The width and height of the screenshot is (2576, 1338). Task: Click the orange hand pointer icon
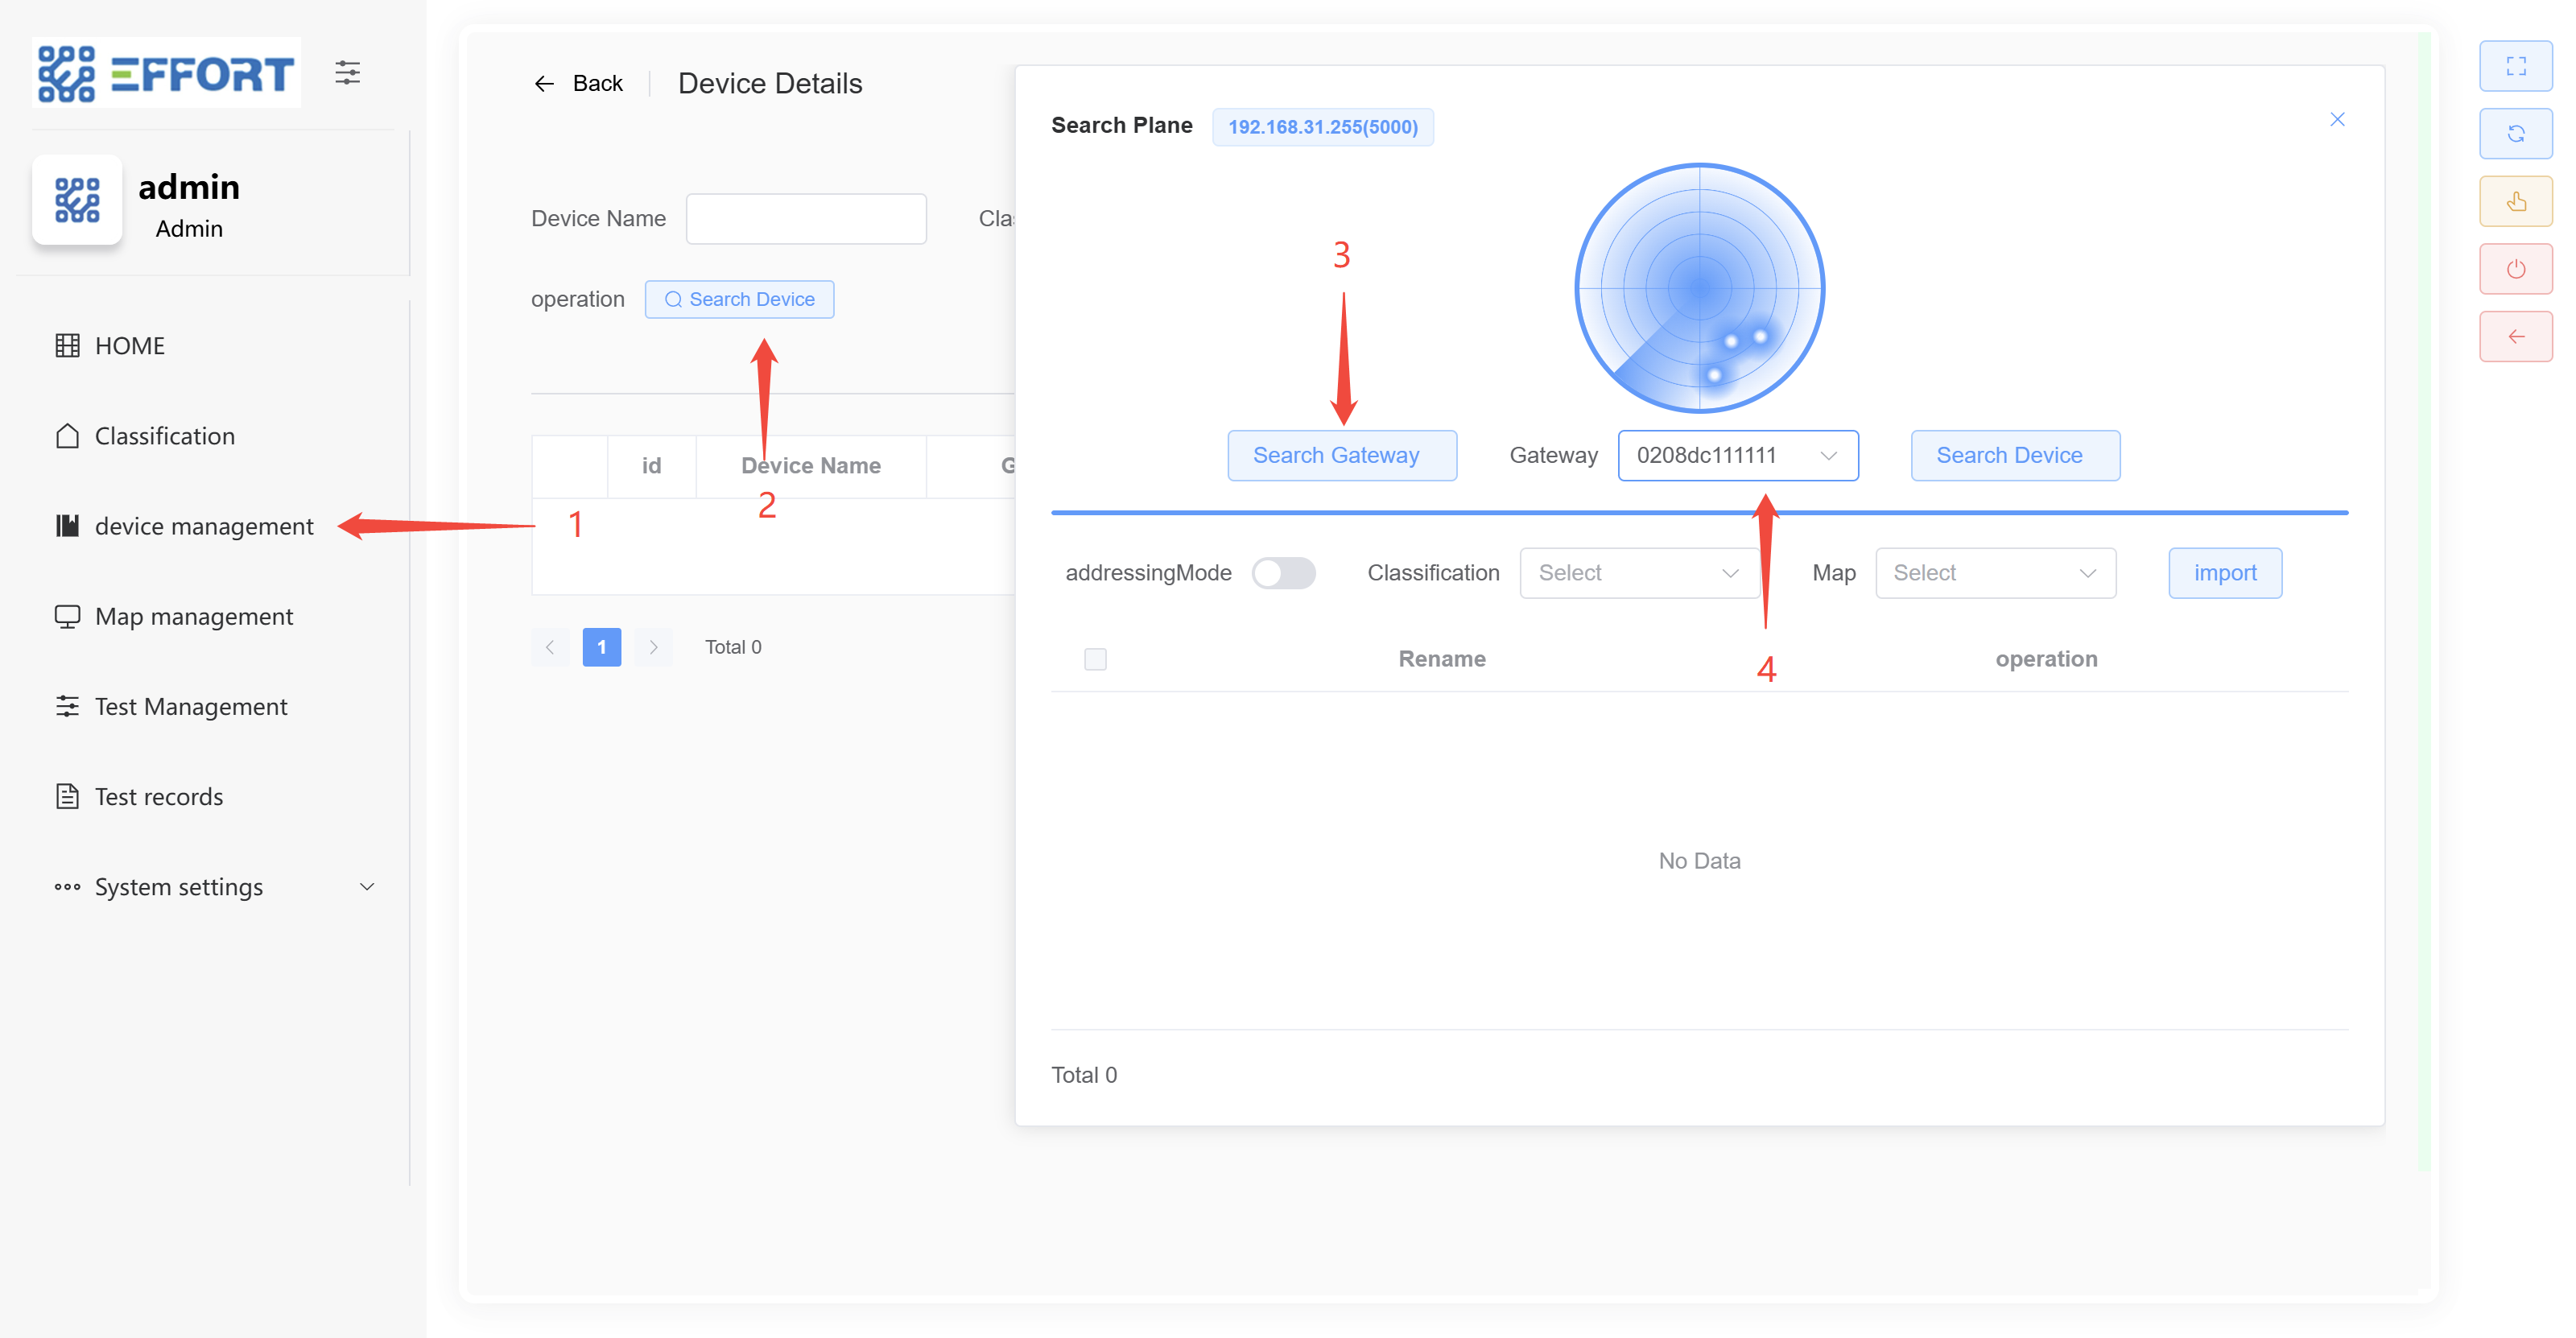click(2515, 201)
